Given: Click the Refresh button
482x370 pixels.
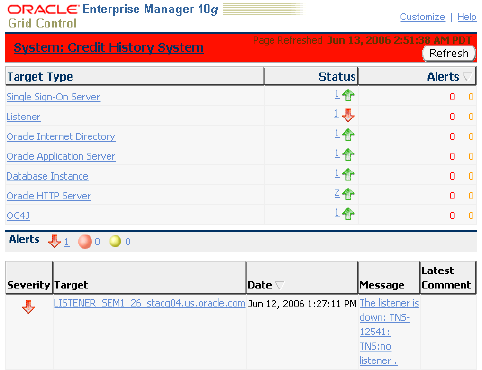Looking at the screenshot, I should point(449,53).
